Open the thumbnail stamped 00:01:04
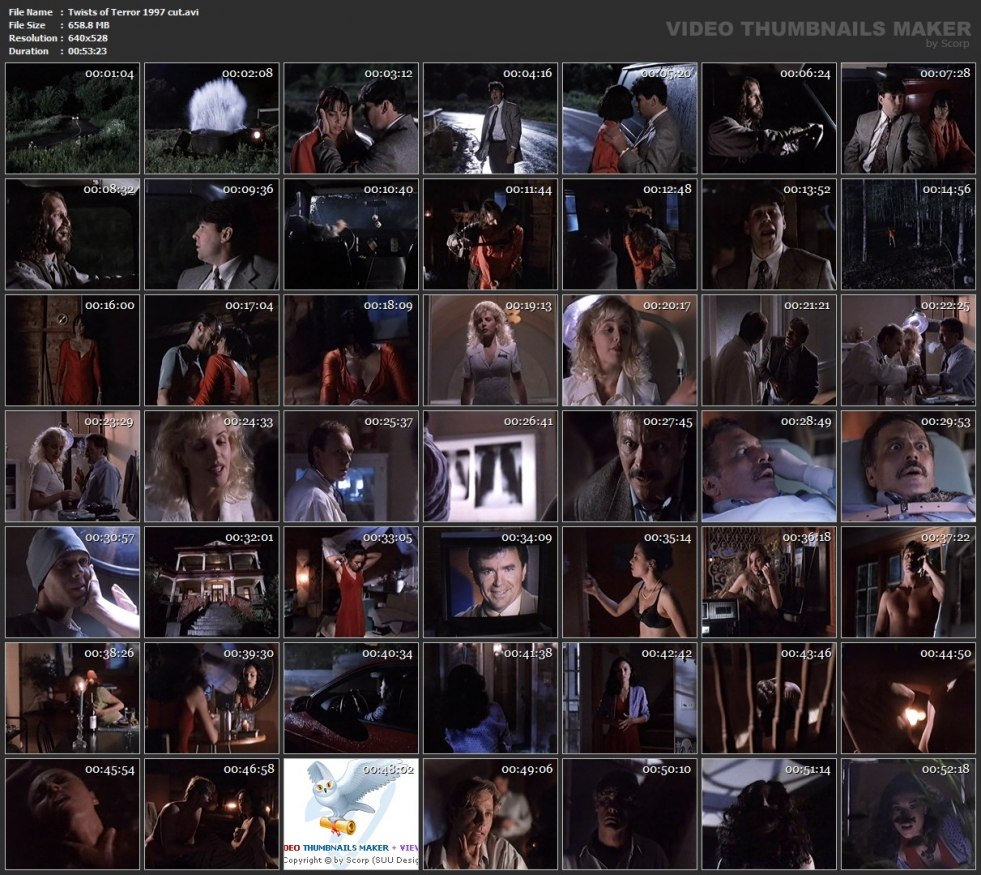This screenshot has width=981, height=875. [x=72, y=118]
